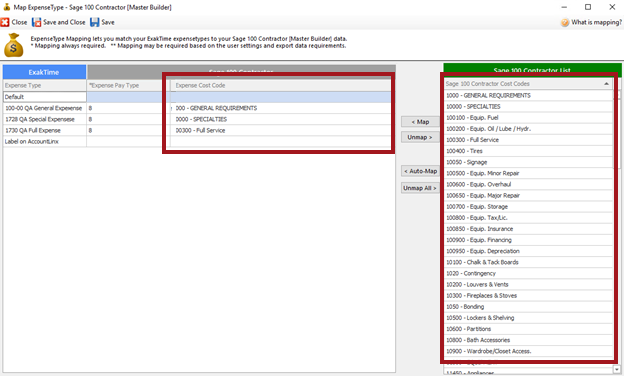
Task: Select 10600 - Partitions
Action: [x=528, y=329]
